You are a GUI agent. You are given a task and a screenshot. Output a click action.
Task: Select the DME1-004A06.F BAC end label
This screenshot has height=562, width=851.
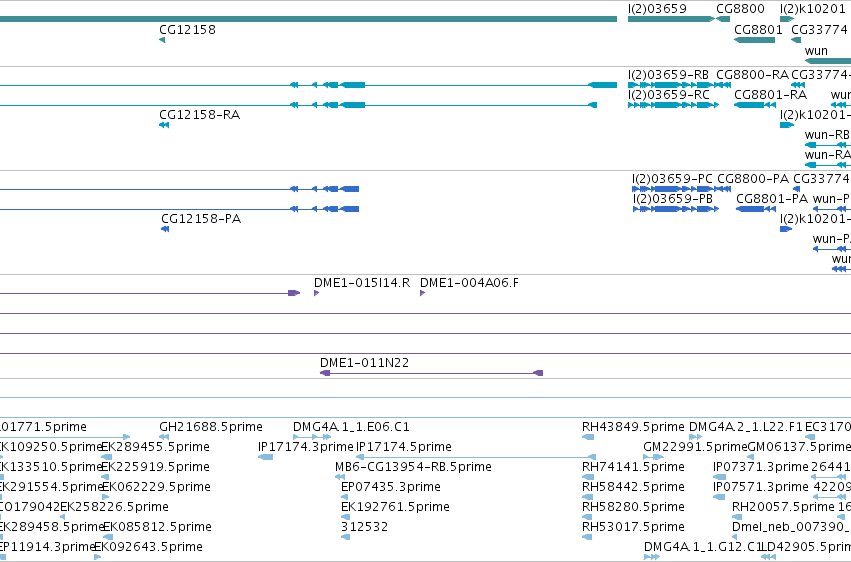point(469,283)
